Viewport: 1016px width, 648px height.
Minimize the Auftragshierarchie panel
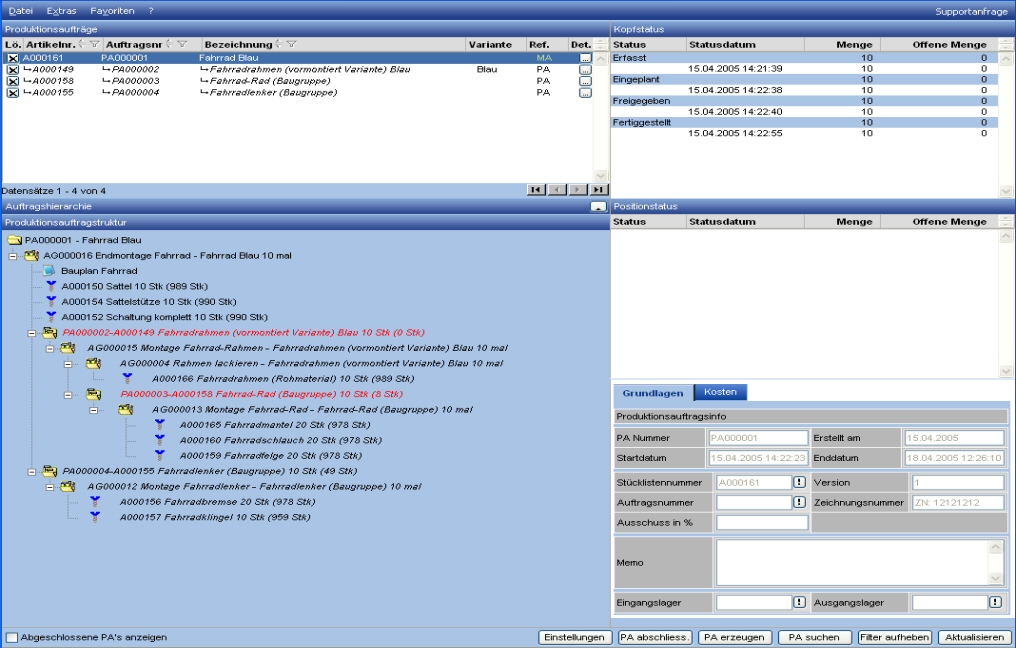(x=598, y=206)
